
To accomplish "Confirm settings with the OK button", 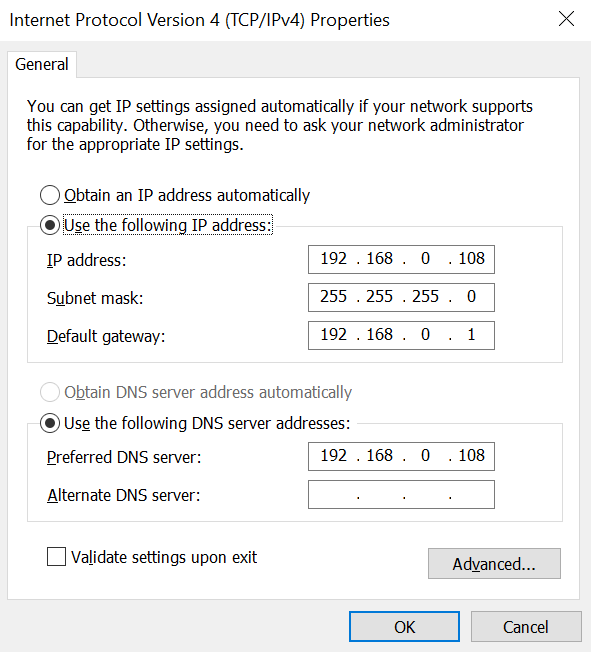I will click(404, 627).
